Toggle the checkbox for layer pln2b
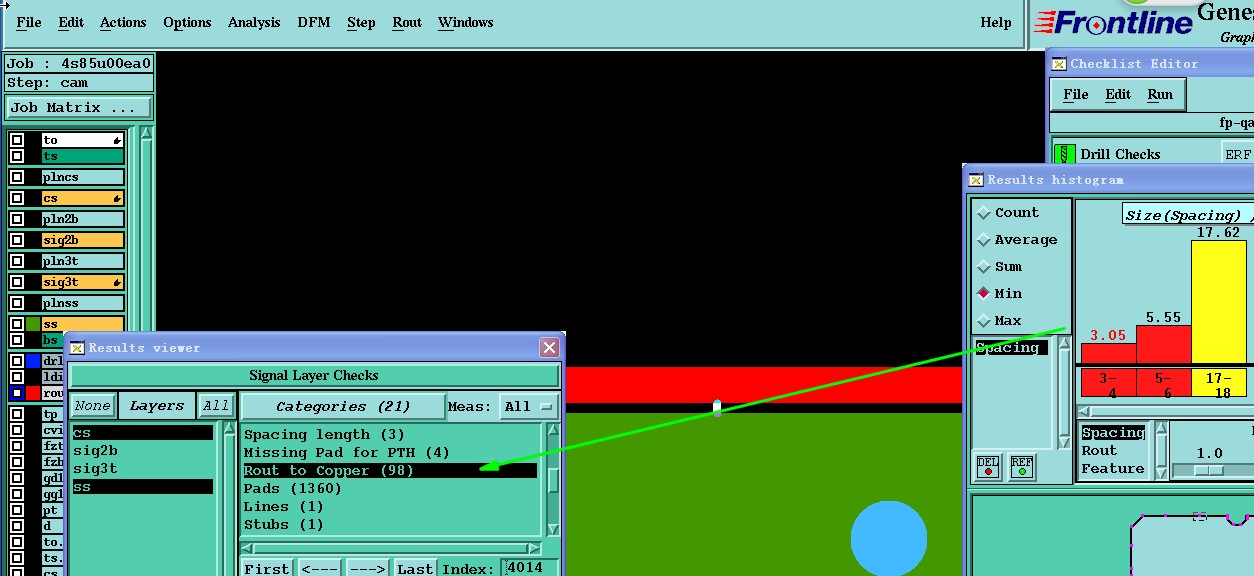Screen dimensions: 1254x576 (x=17, y=219)
